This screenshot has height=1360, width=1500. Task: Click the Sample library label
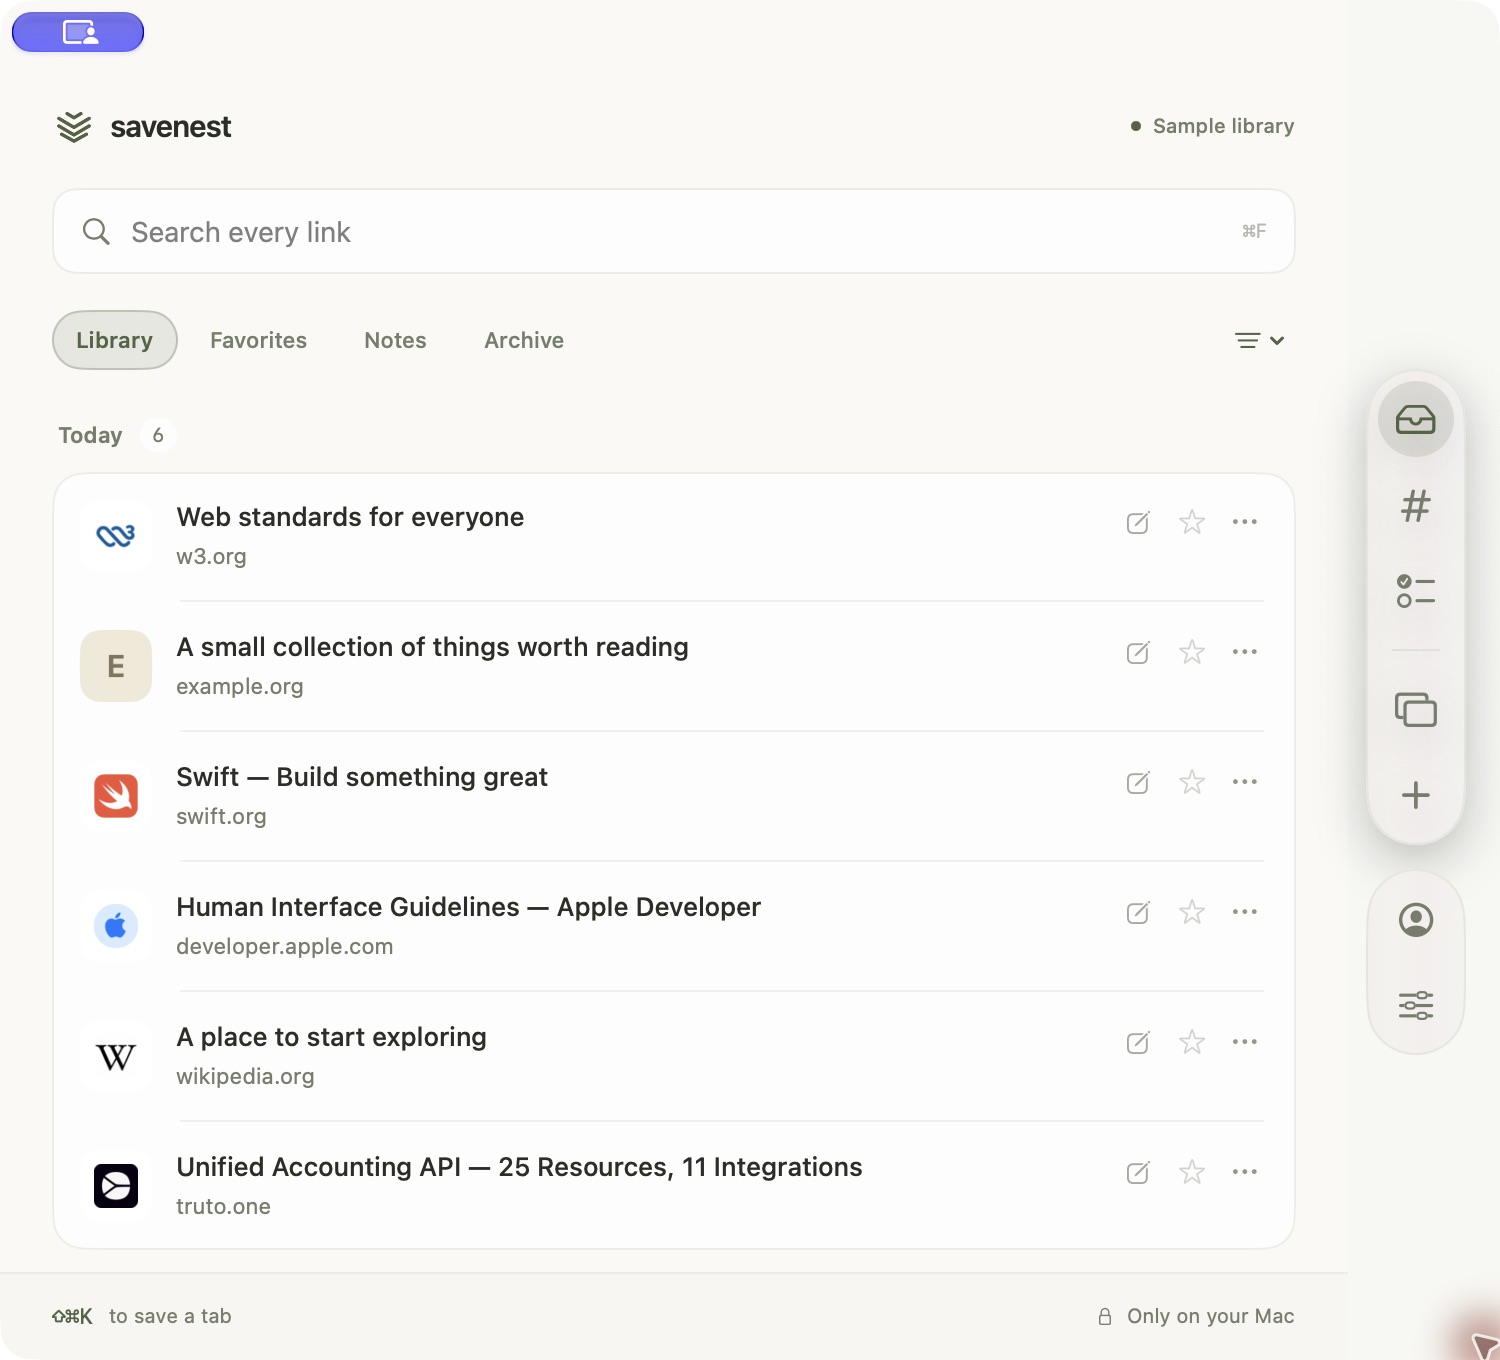[x=1223, y=126]
